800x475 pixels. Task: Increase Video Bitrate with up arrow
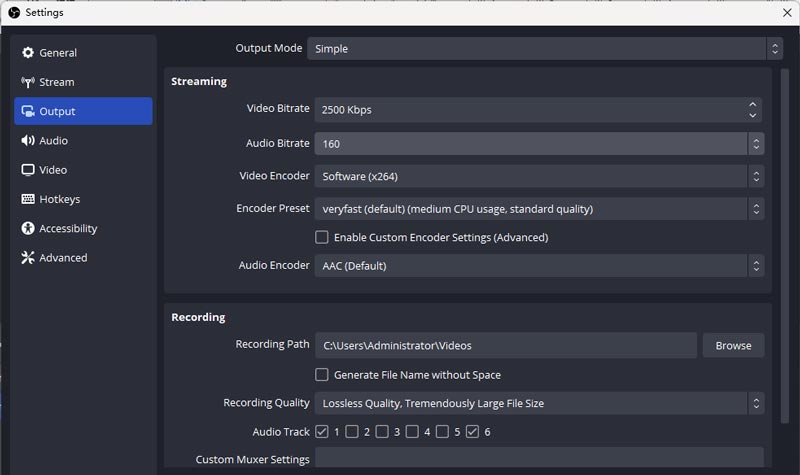tap(752, 104)
